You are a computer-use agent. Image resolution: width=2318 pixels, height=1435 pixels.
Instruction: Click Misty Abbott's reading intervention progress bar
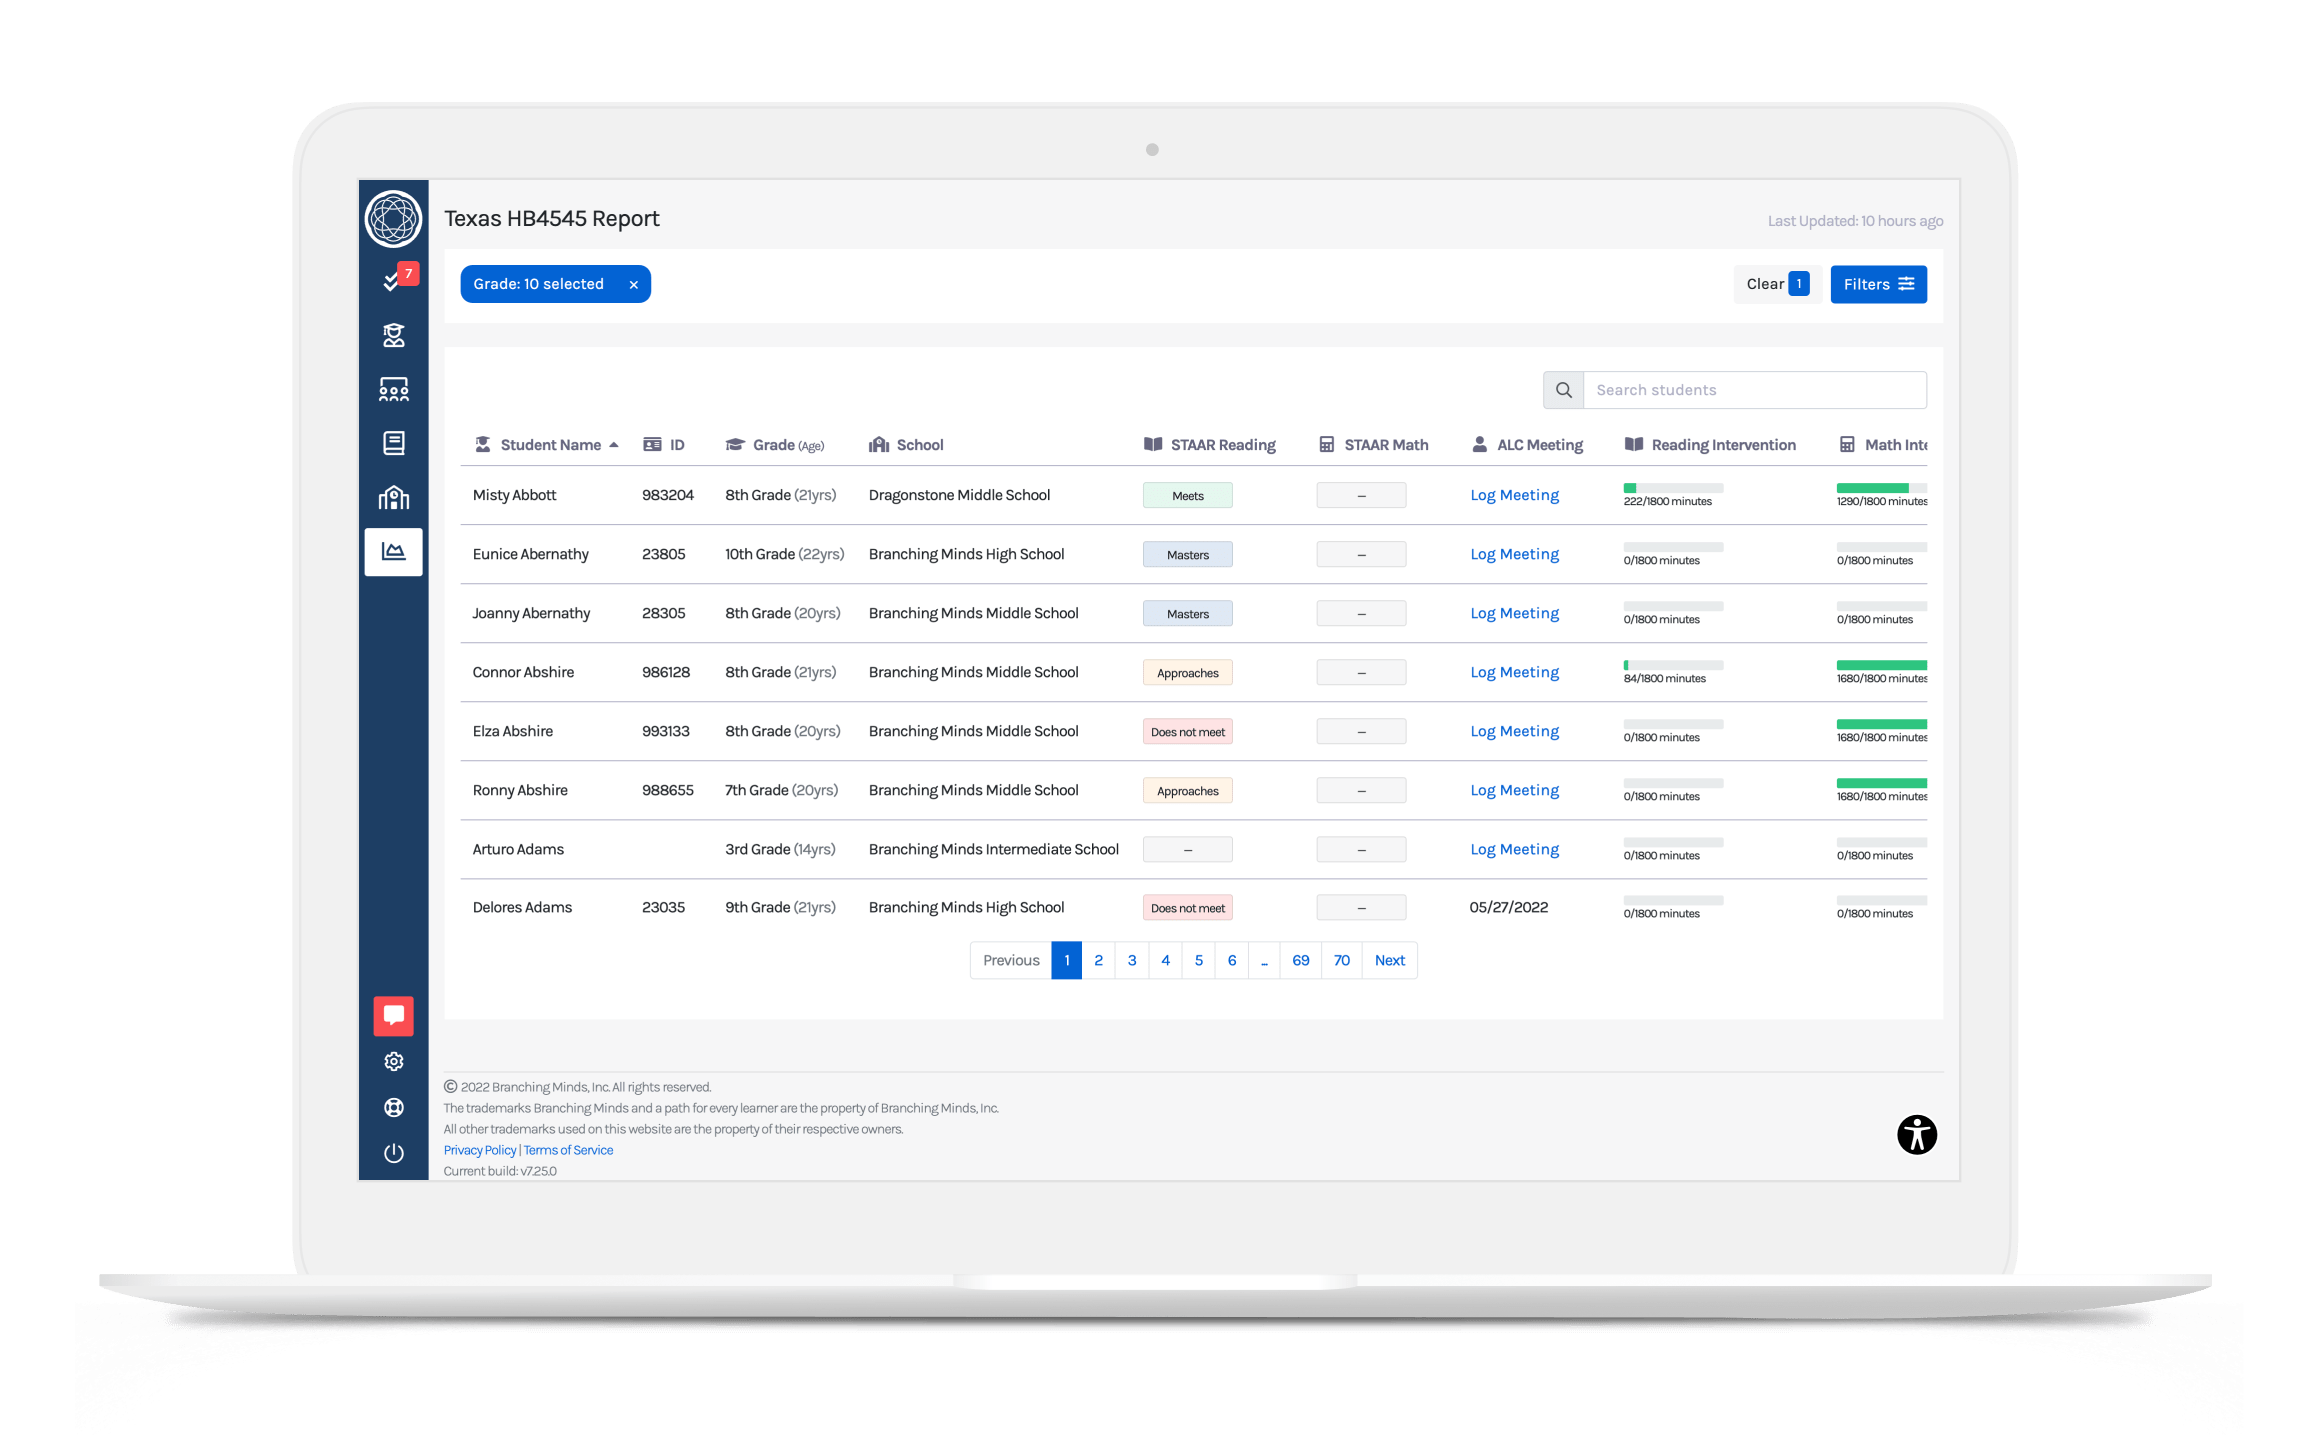(1673, 488)
